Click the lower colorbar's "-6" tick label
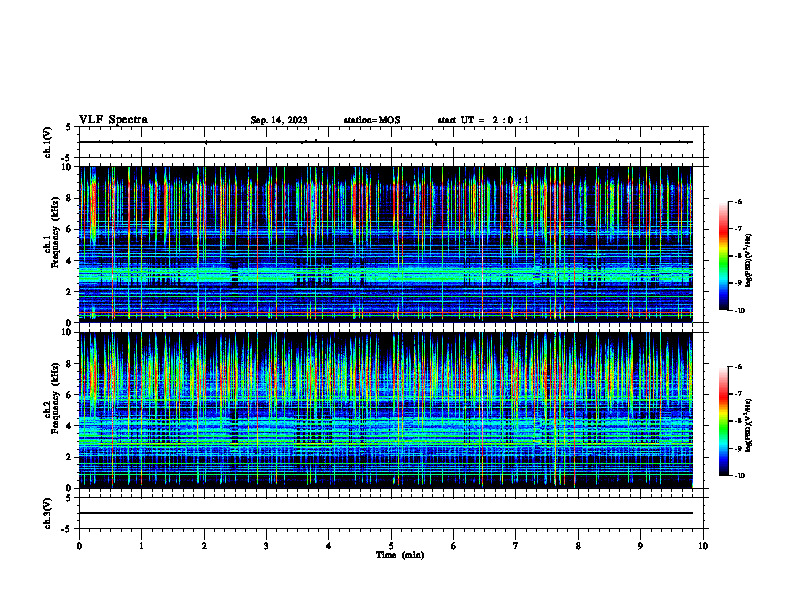Screen dimensions: 792x612 738,367
